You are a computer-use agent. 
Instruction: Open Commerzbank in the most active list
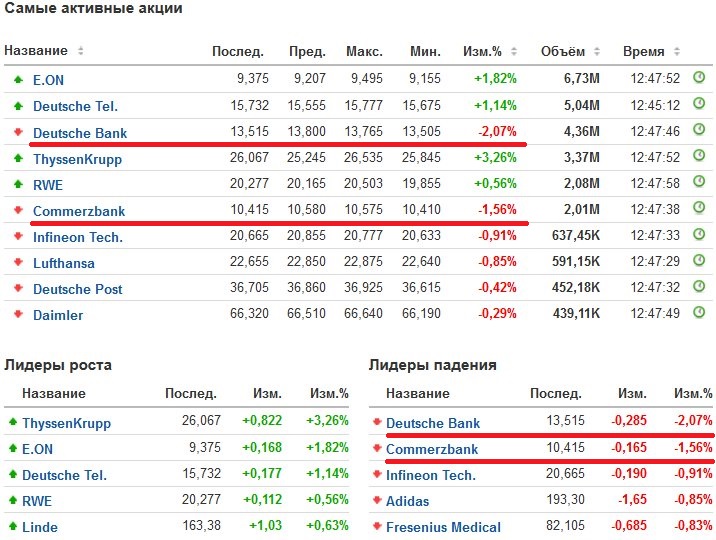coord(77,211)
